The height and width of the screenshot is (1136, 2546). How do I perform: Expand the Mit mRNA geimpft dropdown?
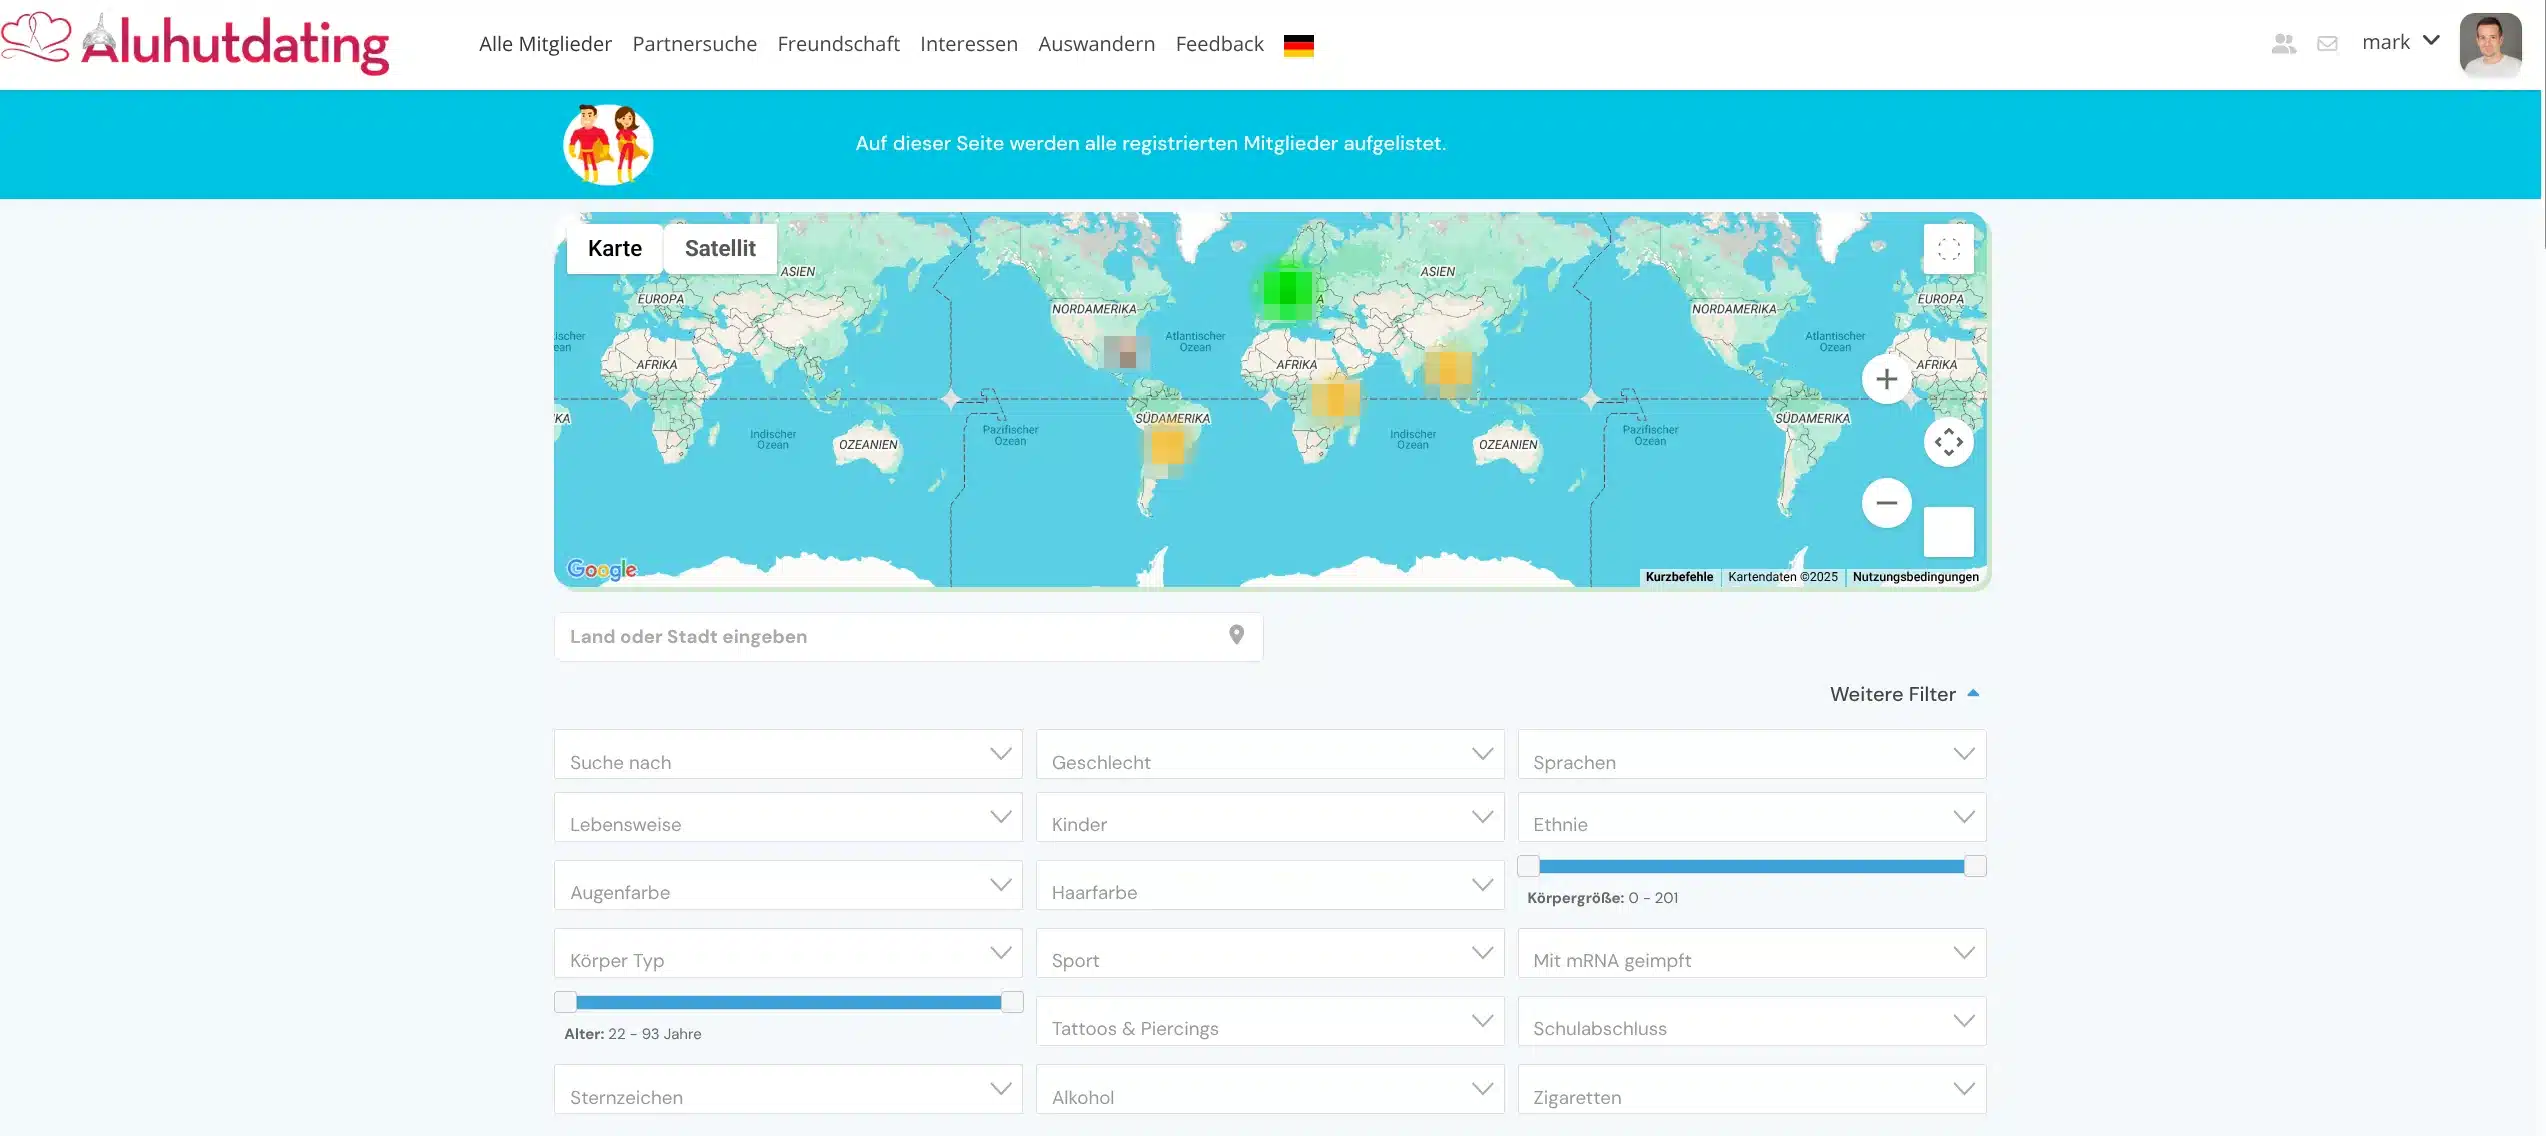1751,953
